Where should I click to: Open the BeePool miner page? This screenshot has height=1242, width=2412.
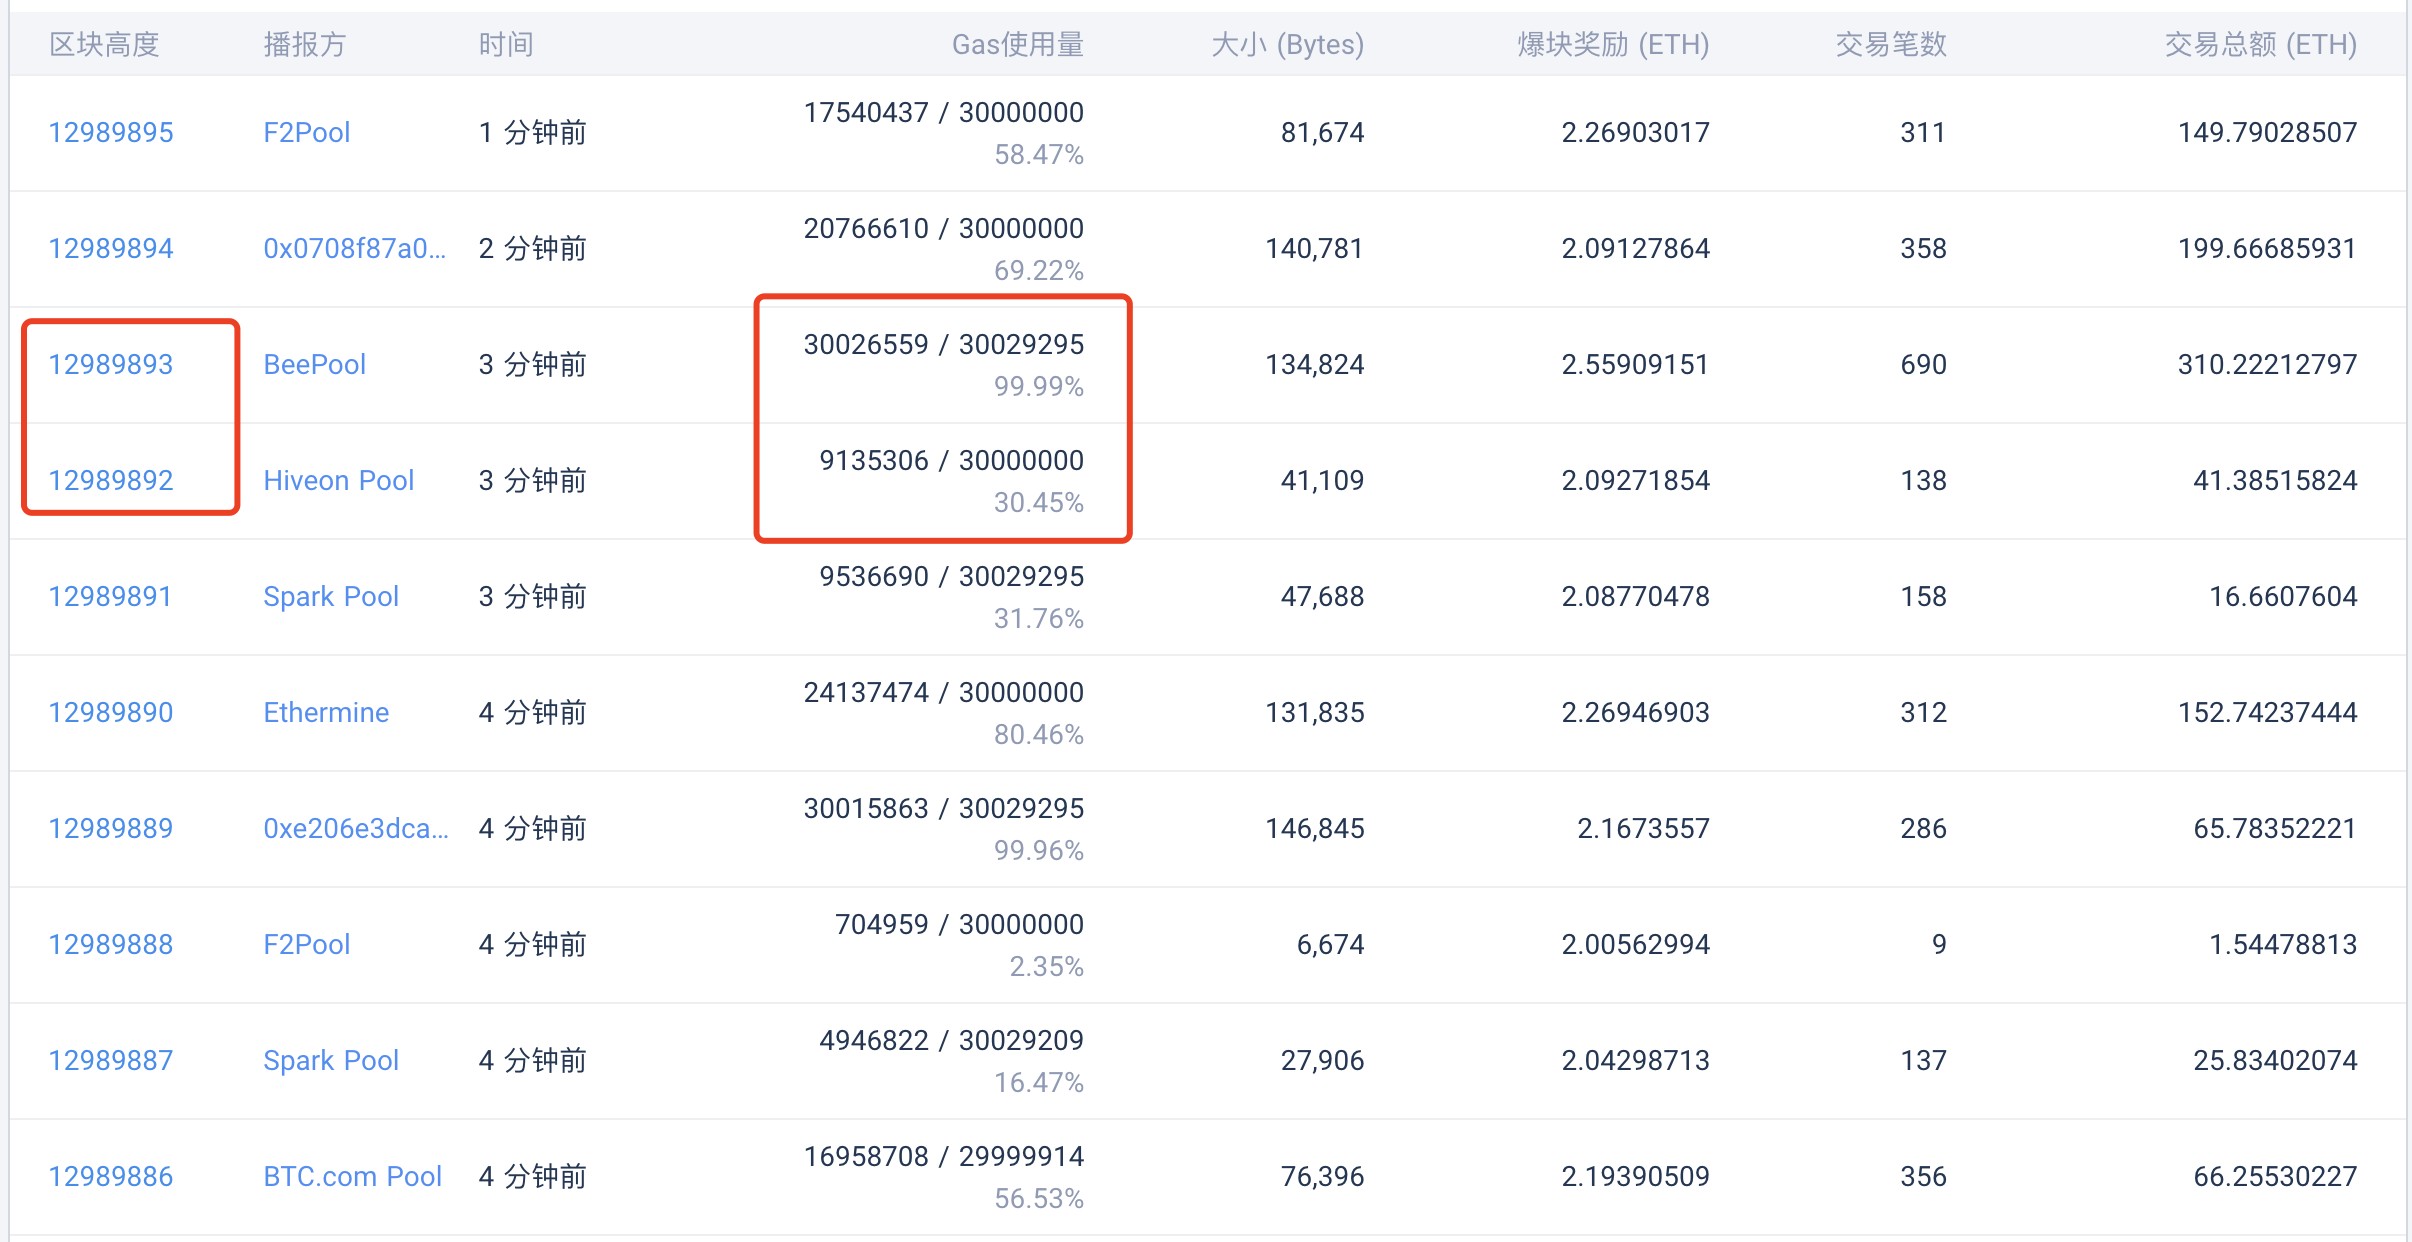315,364
